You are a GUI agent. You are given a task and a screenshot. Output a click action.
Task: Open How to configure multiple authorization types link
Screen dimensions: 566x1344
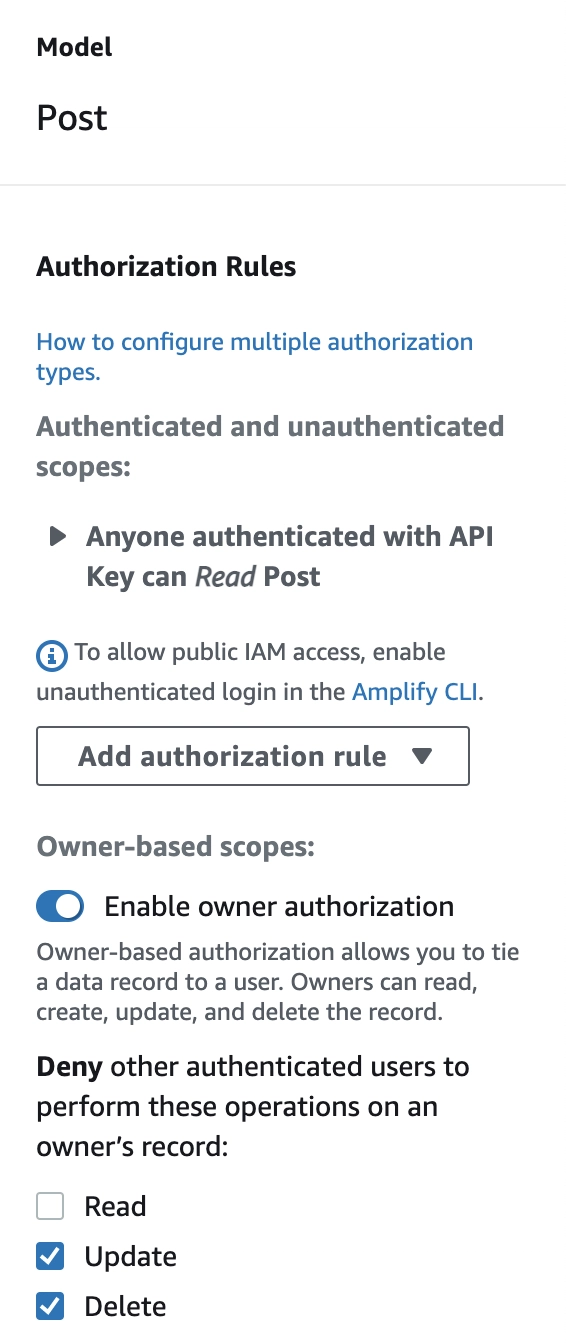[255, 357]
